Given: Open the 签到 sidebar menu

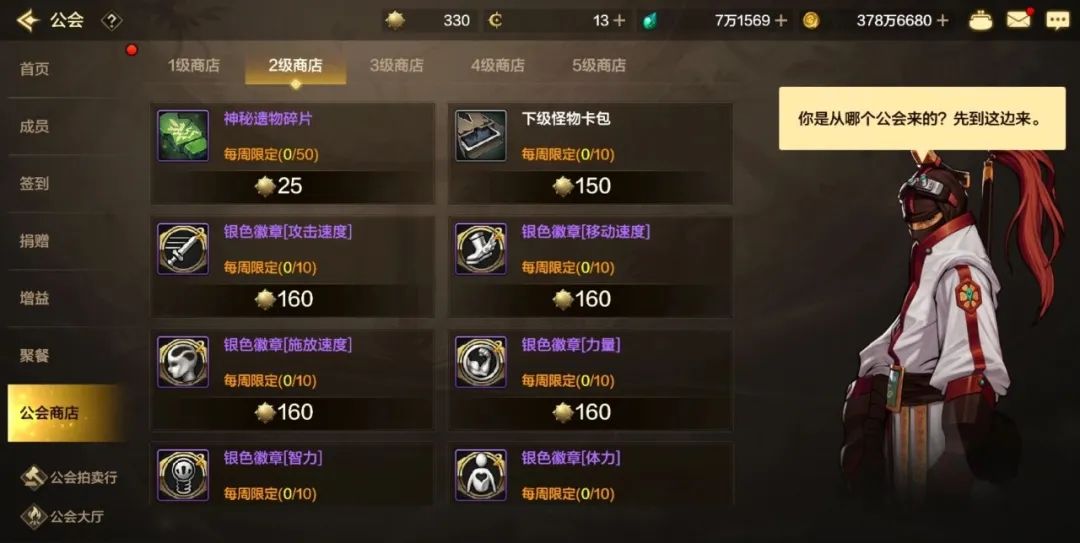Looking at the screenshot, I should tap(34, 183).
